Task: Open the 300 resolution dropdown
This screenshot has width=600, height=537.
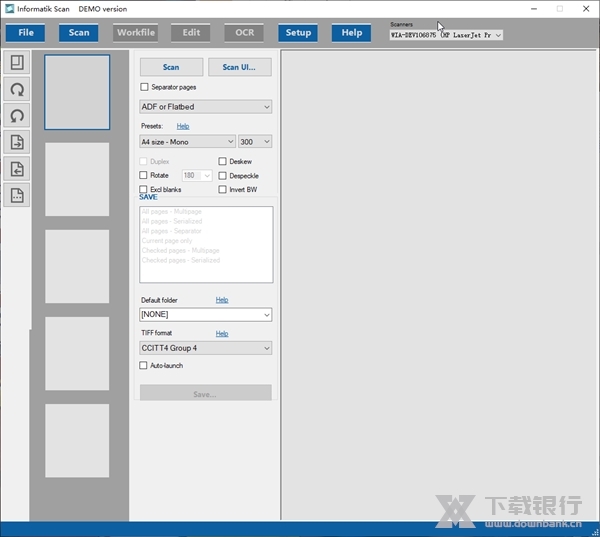Action: point(255,142)
